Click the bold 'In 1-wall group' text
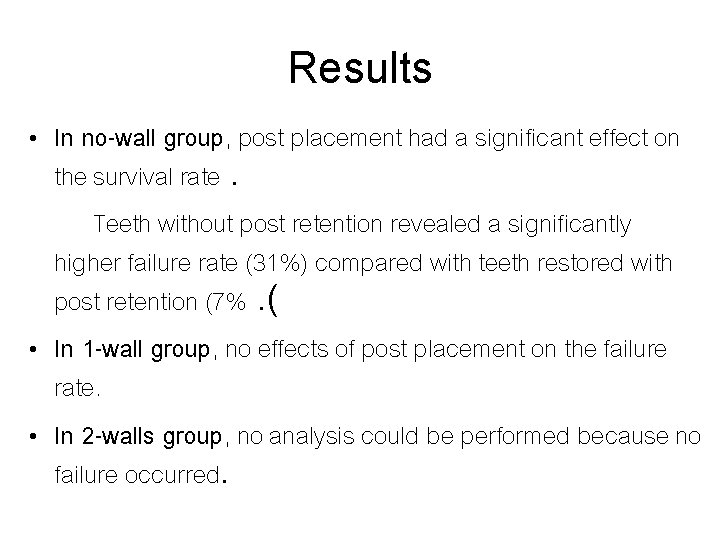720x540 pixels. [132, 349]
